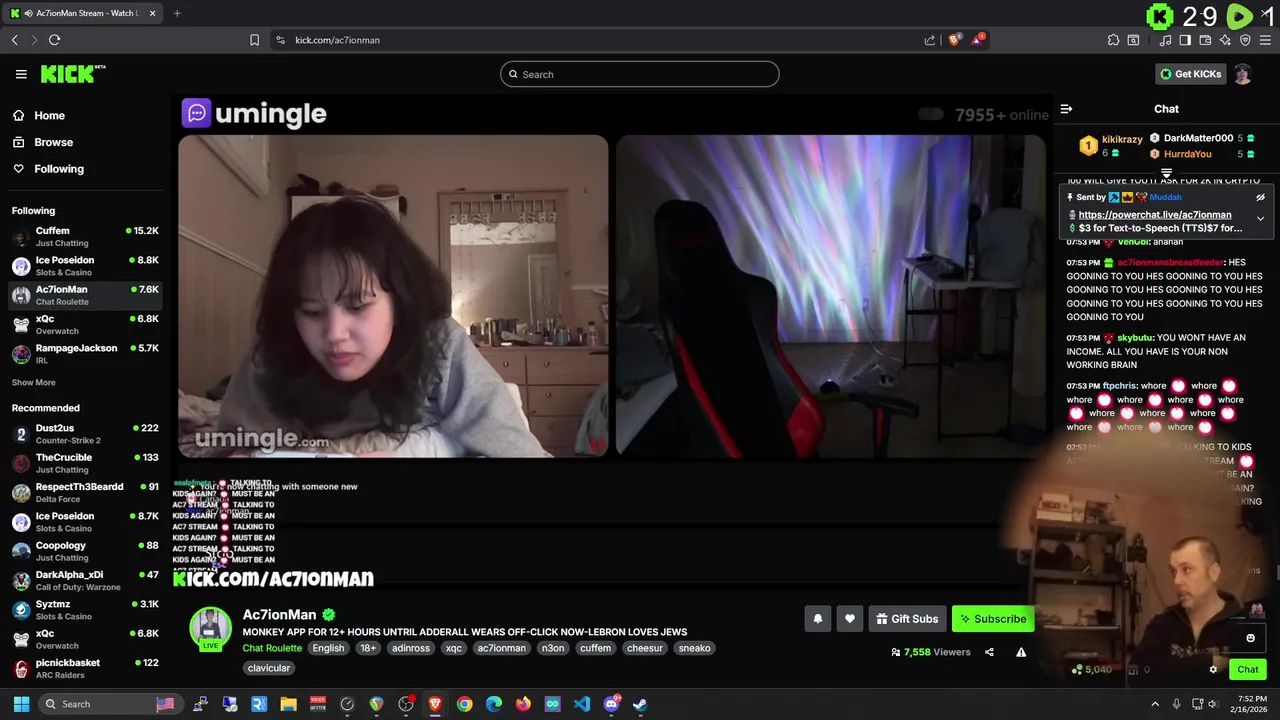Screen dimensions: 1280x720
Task: Click kikikrazy top gifter in leaderboard
Action: point(1122,140)
